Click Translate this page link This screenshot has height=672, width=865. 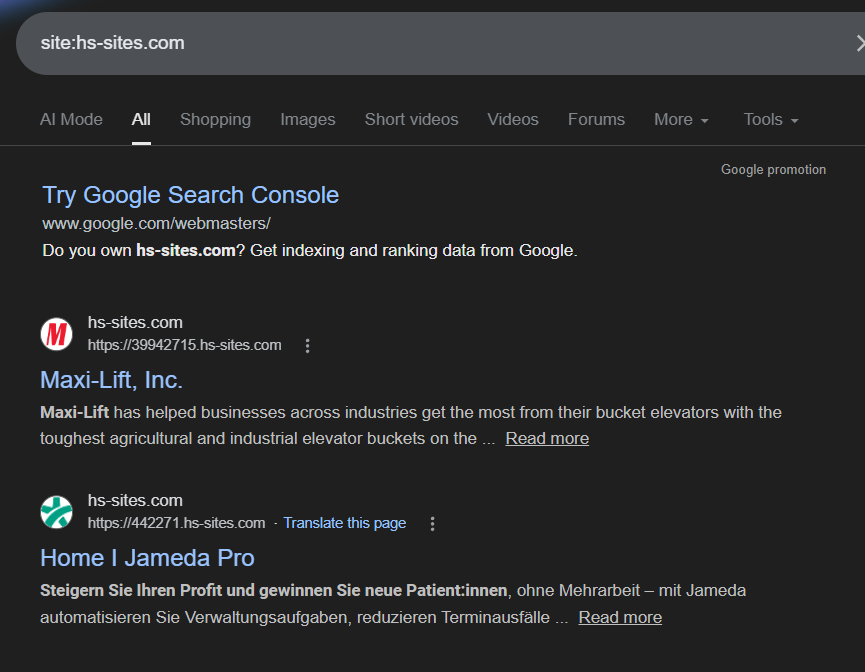tap(344, 523)
